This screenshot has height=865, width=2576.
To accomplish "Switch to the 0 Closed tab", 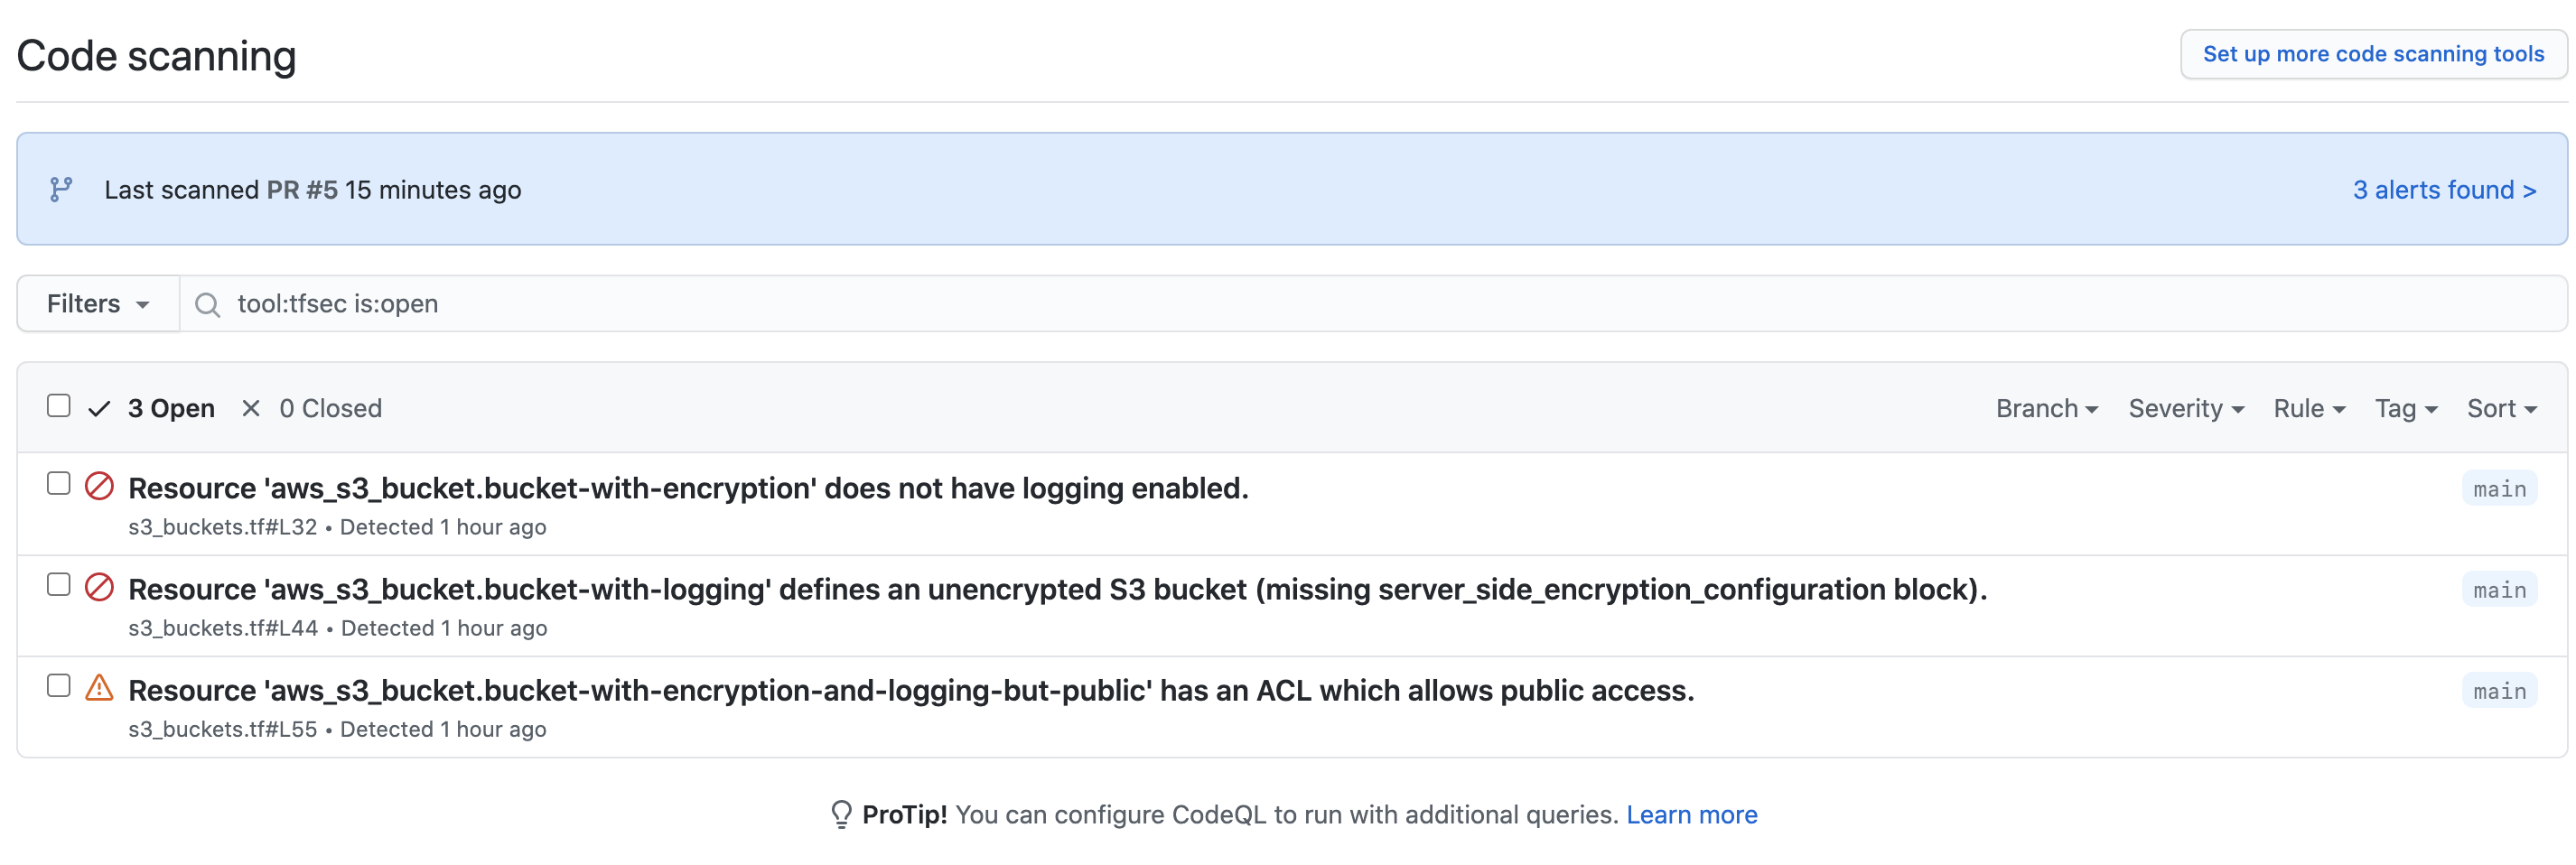I will tap(331, 407).
